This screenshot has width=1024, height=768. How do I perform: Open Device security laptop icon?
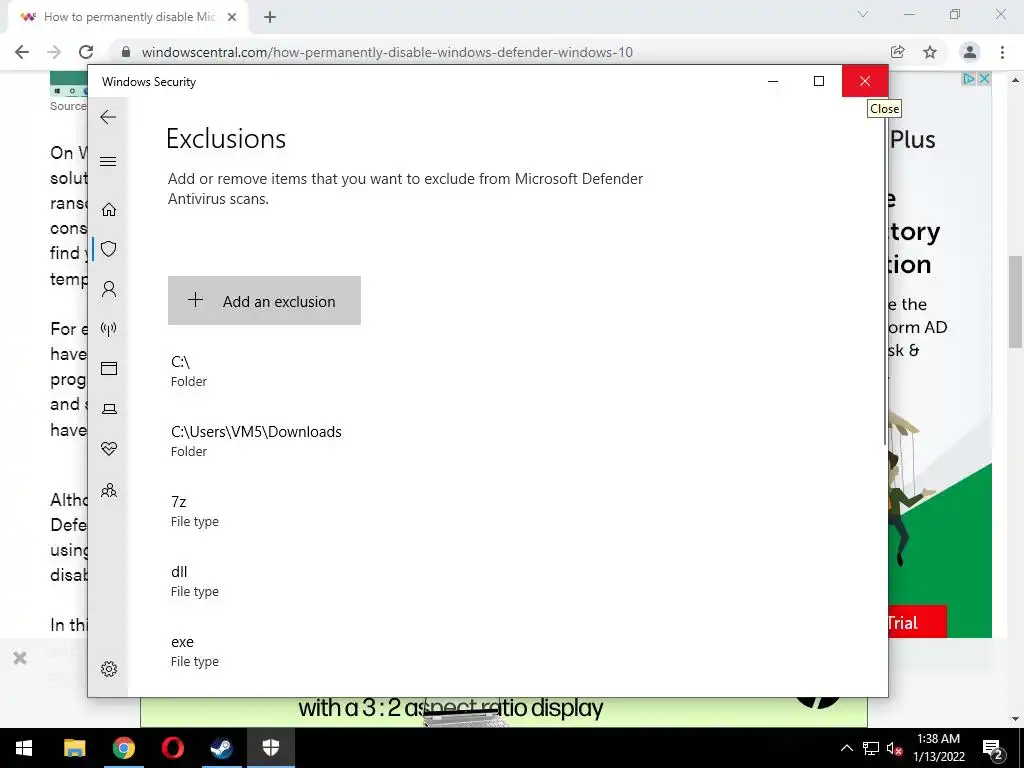click(109, 409)
